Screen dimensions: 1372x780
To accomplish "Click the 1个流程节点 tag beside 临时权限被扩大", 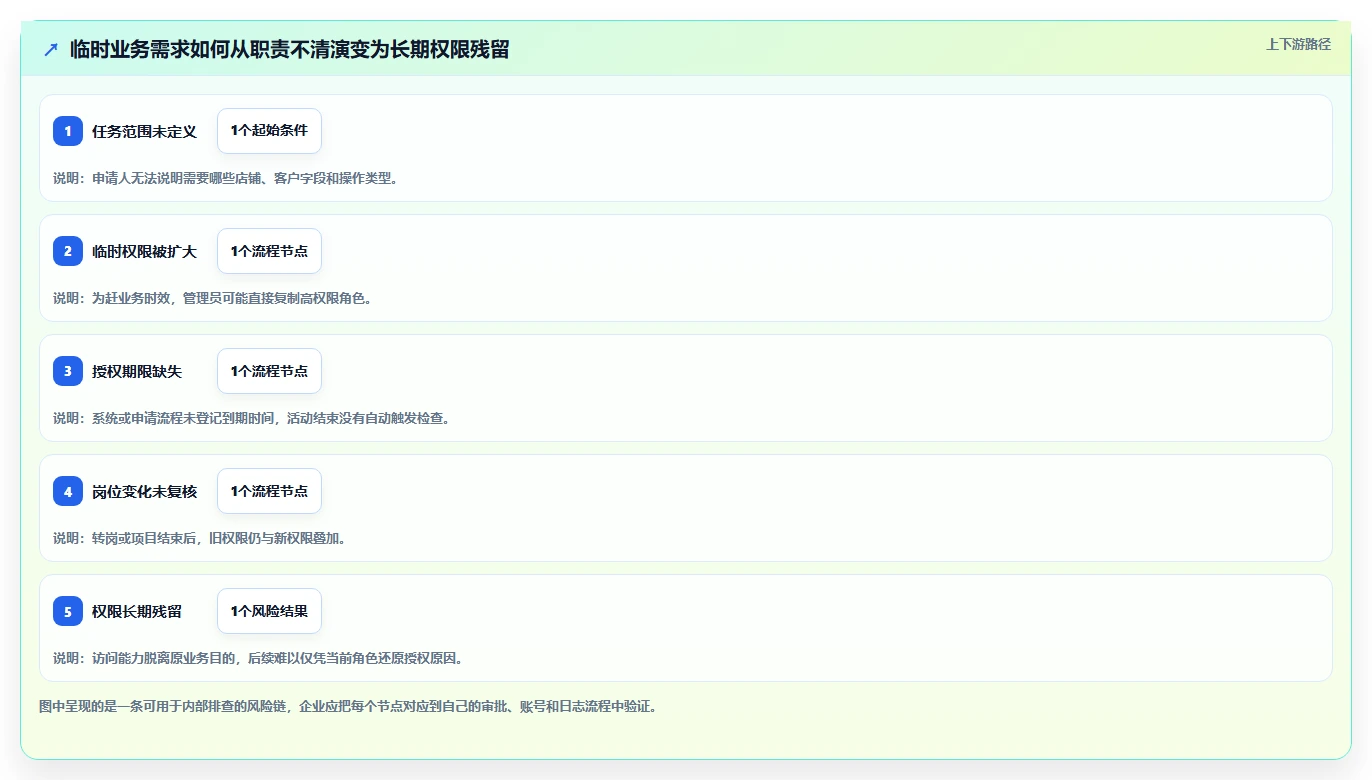I will pyautogui.click(x=269, y=251).
